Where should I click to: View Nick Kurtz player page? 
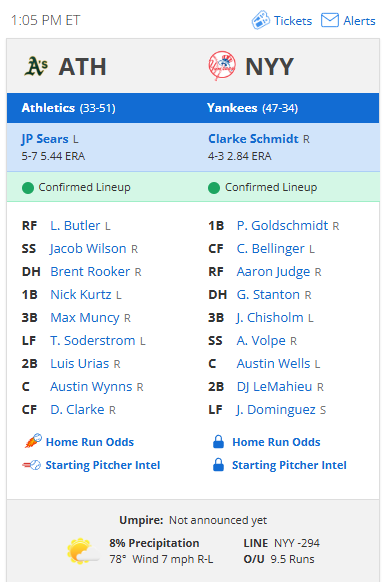(x=81, y=294)
